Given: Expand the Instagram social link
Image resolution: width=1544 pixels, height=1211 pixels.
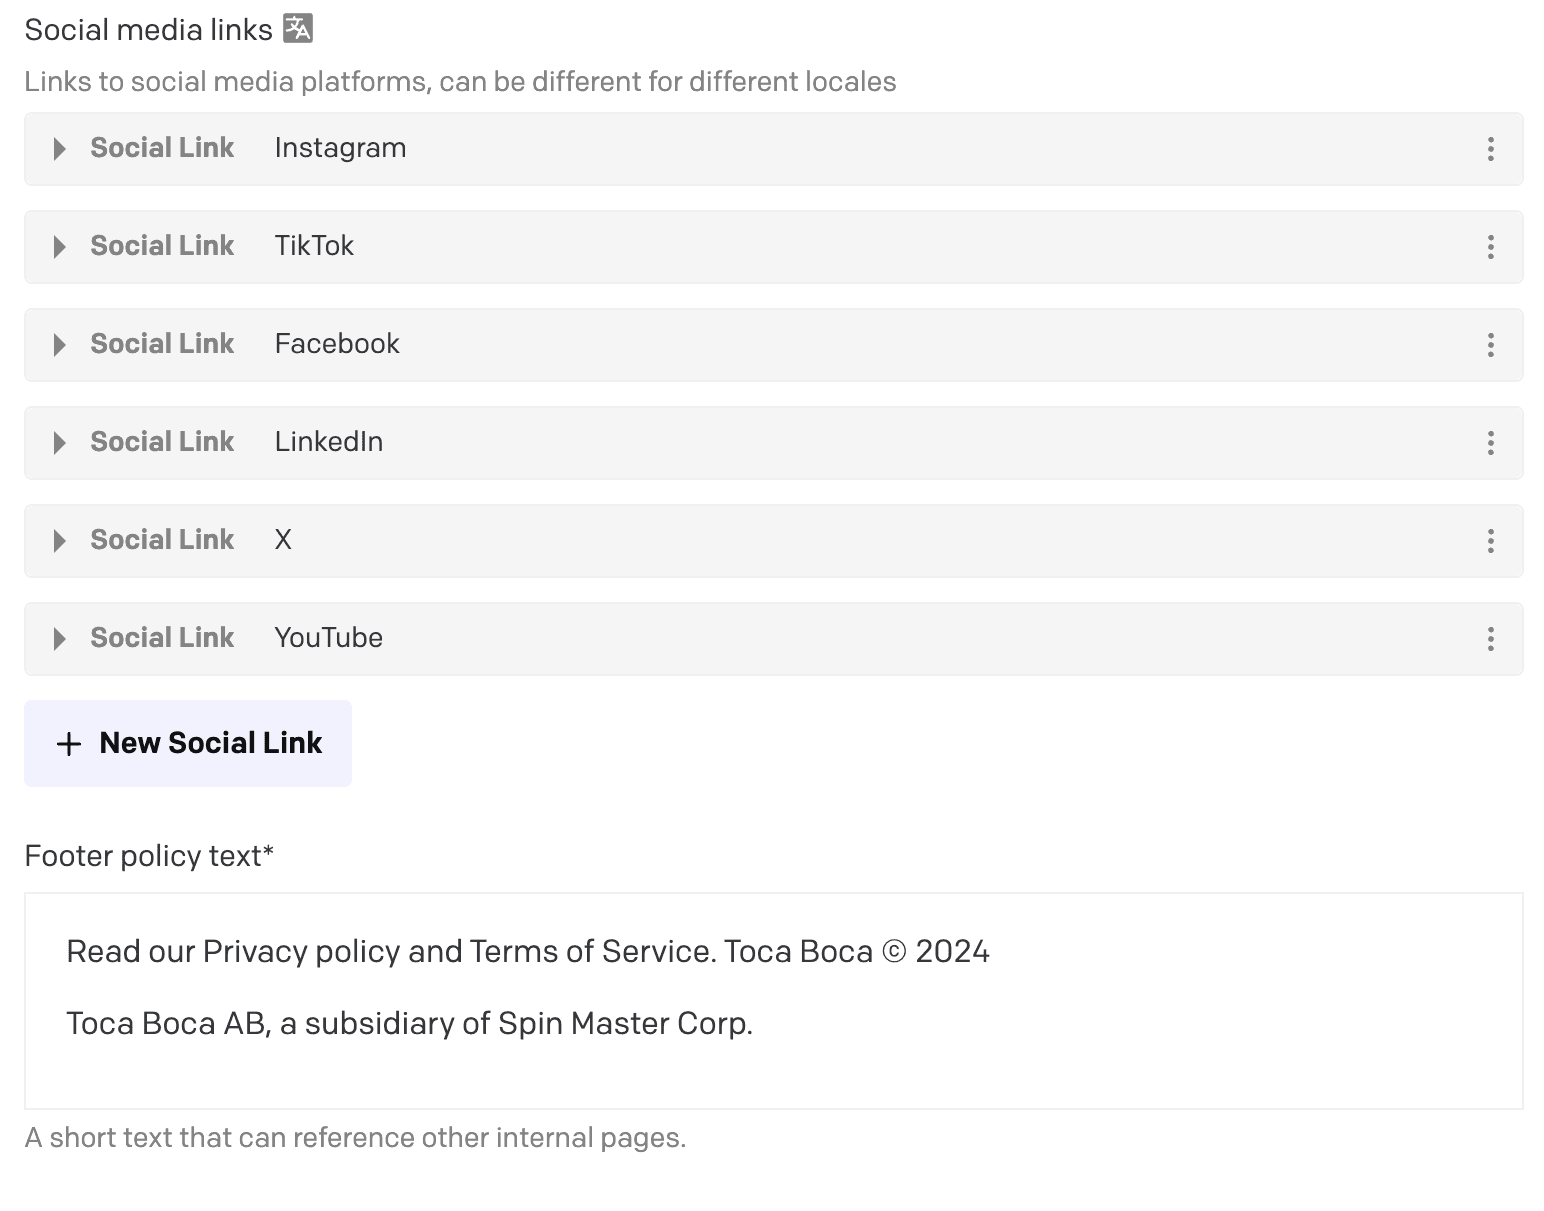Looking at the screenshot, I should pos(59,149).
